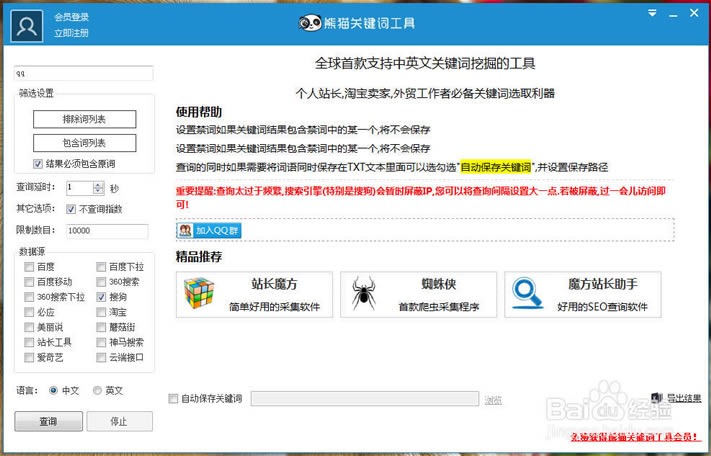Enable 百度 data source checkbox
Viewport: 711px width, 456px height.
coord(29,267)
